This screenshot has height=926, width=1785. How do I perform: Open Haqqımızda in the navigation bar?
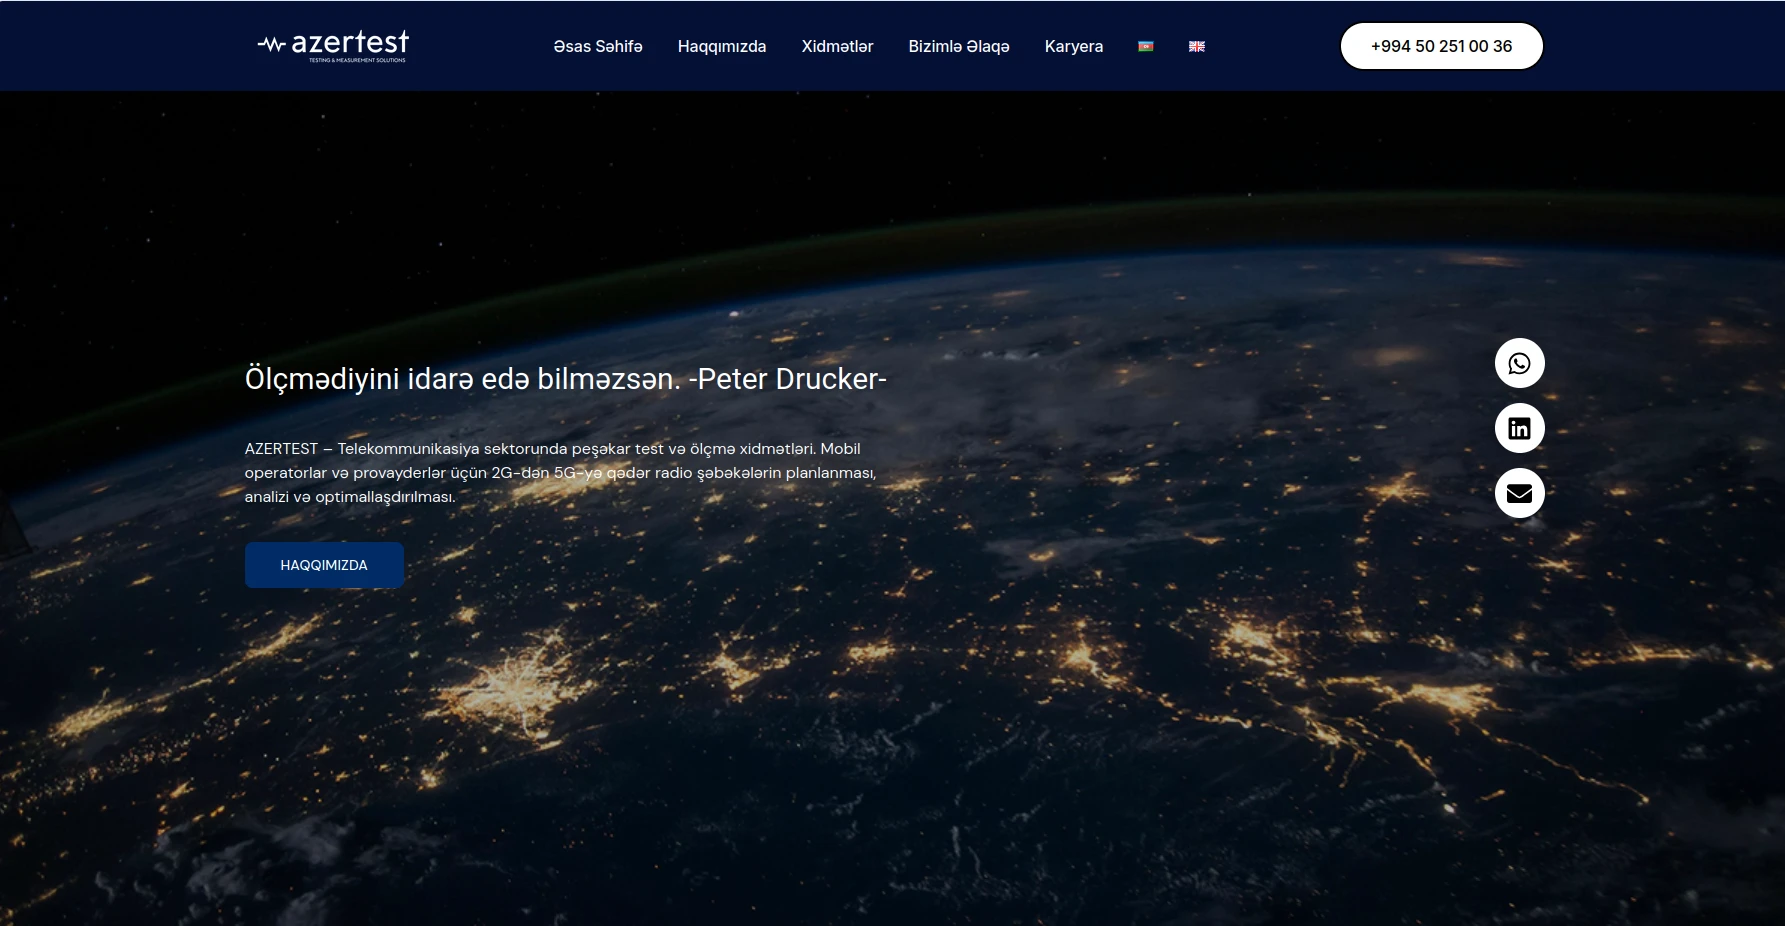click(722, 46)
